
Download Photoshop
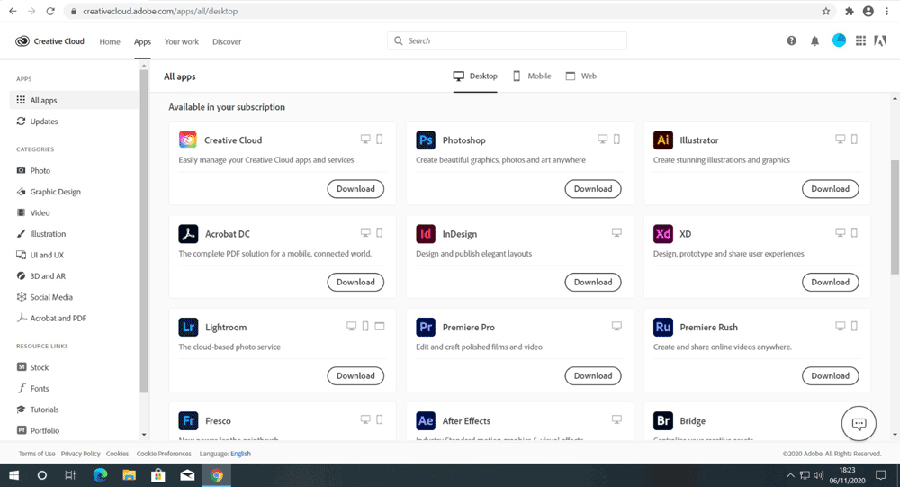click(x=593, y=188)
